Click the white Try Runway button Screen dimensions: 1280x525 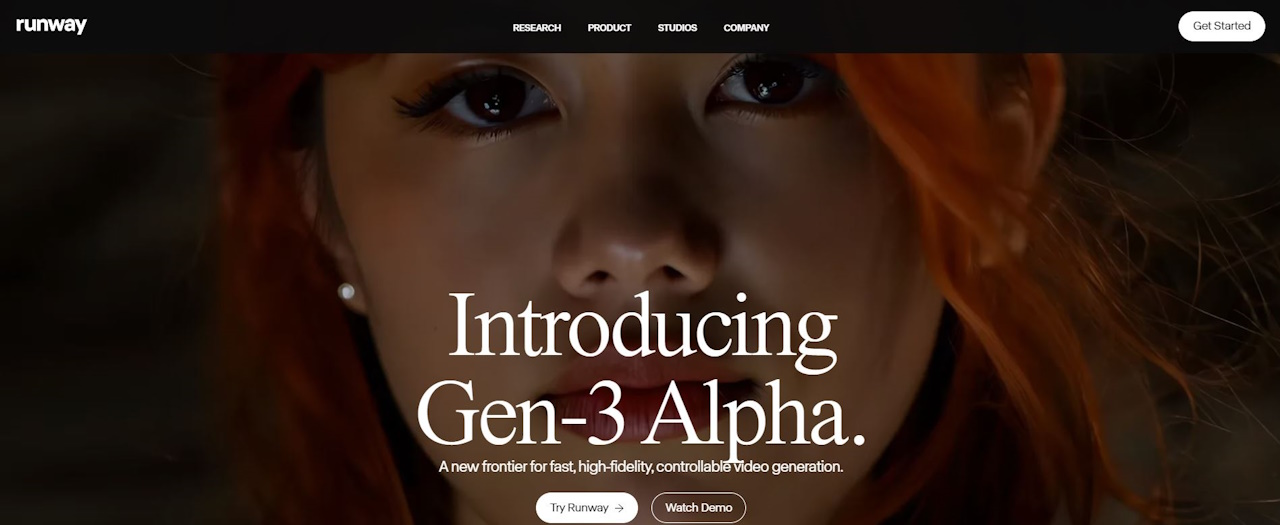[586, 508]
